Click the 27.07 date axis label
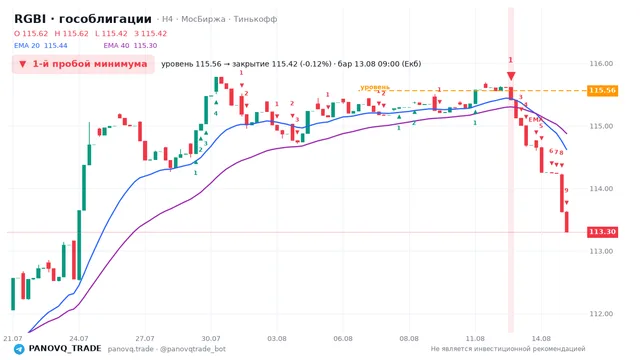Viewport: 640px width, 360px height. point(145,339)
